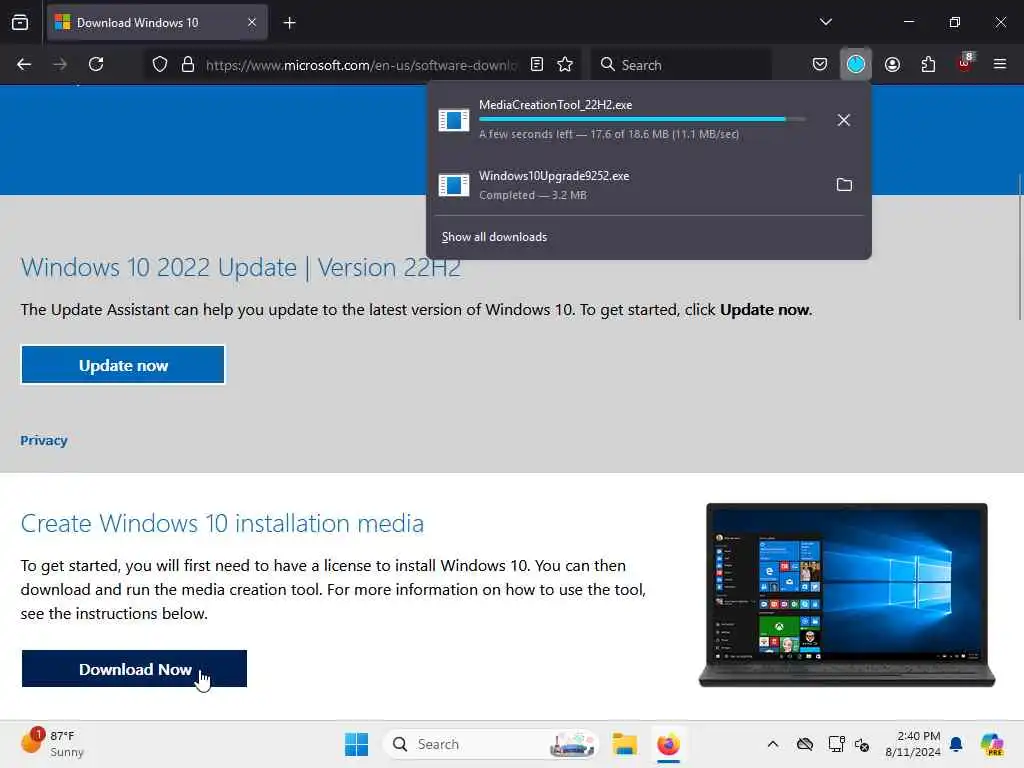Open the weather widget showing 87°F Sunny

[x=52, y=744]
